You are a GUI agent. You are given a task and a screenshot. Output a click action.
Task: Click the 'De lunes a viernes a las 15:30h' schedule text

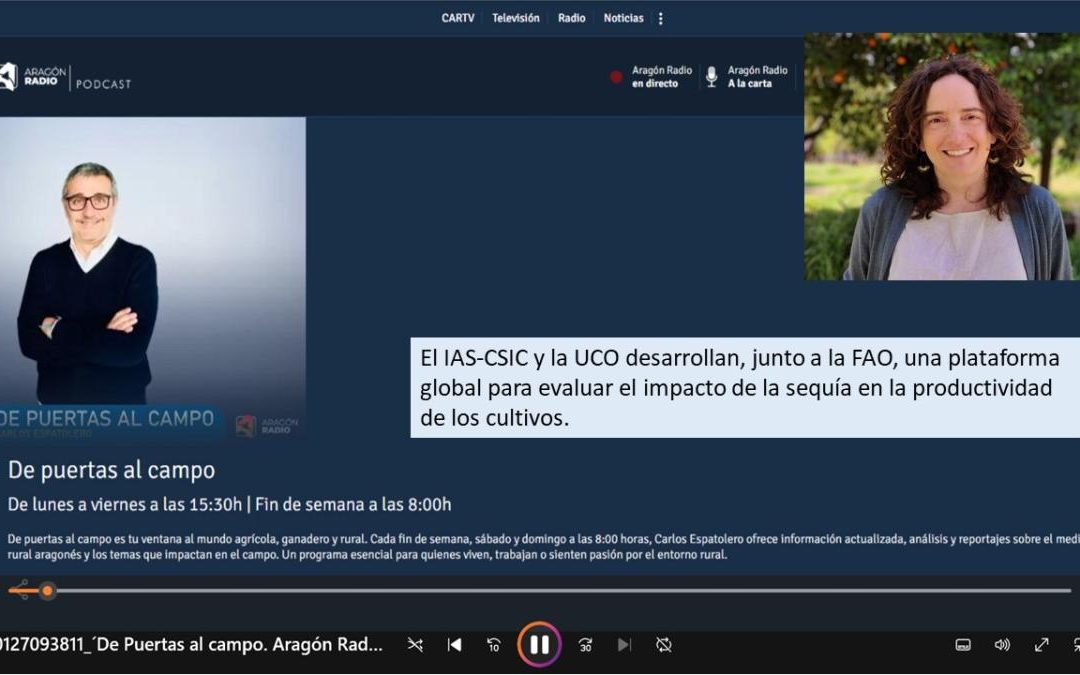[x=125, y=505]
